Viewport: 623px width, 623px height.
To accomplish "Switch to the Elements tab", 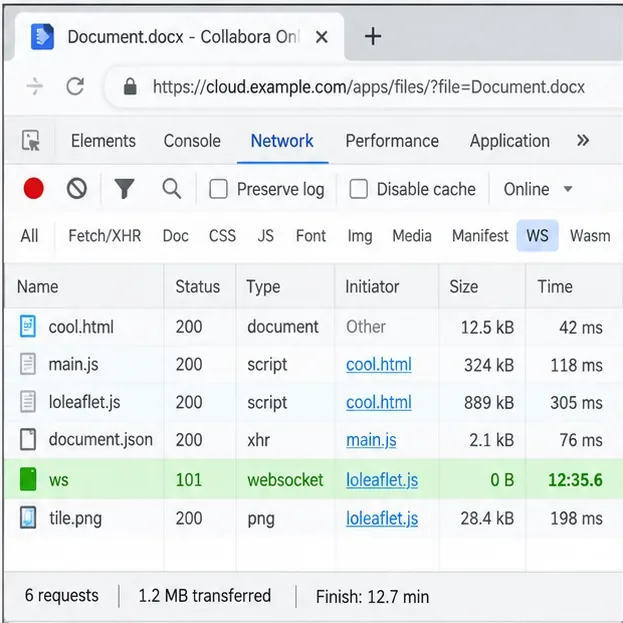I will pyautogui.click(x=103, y=141).
